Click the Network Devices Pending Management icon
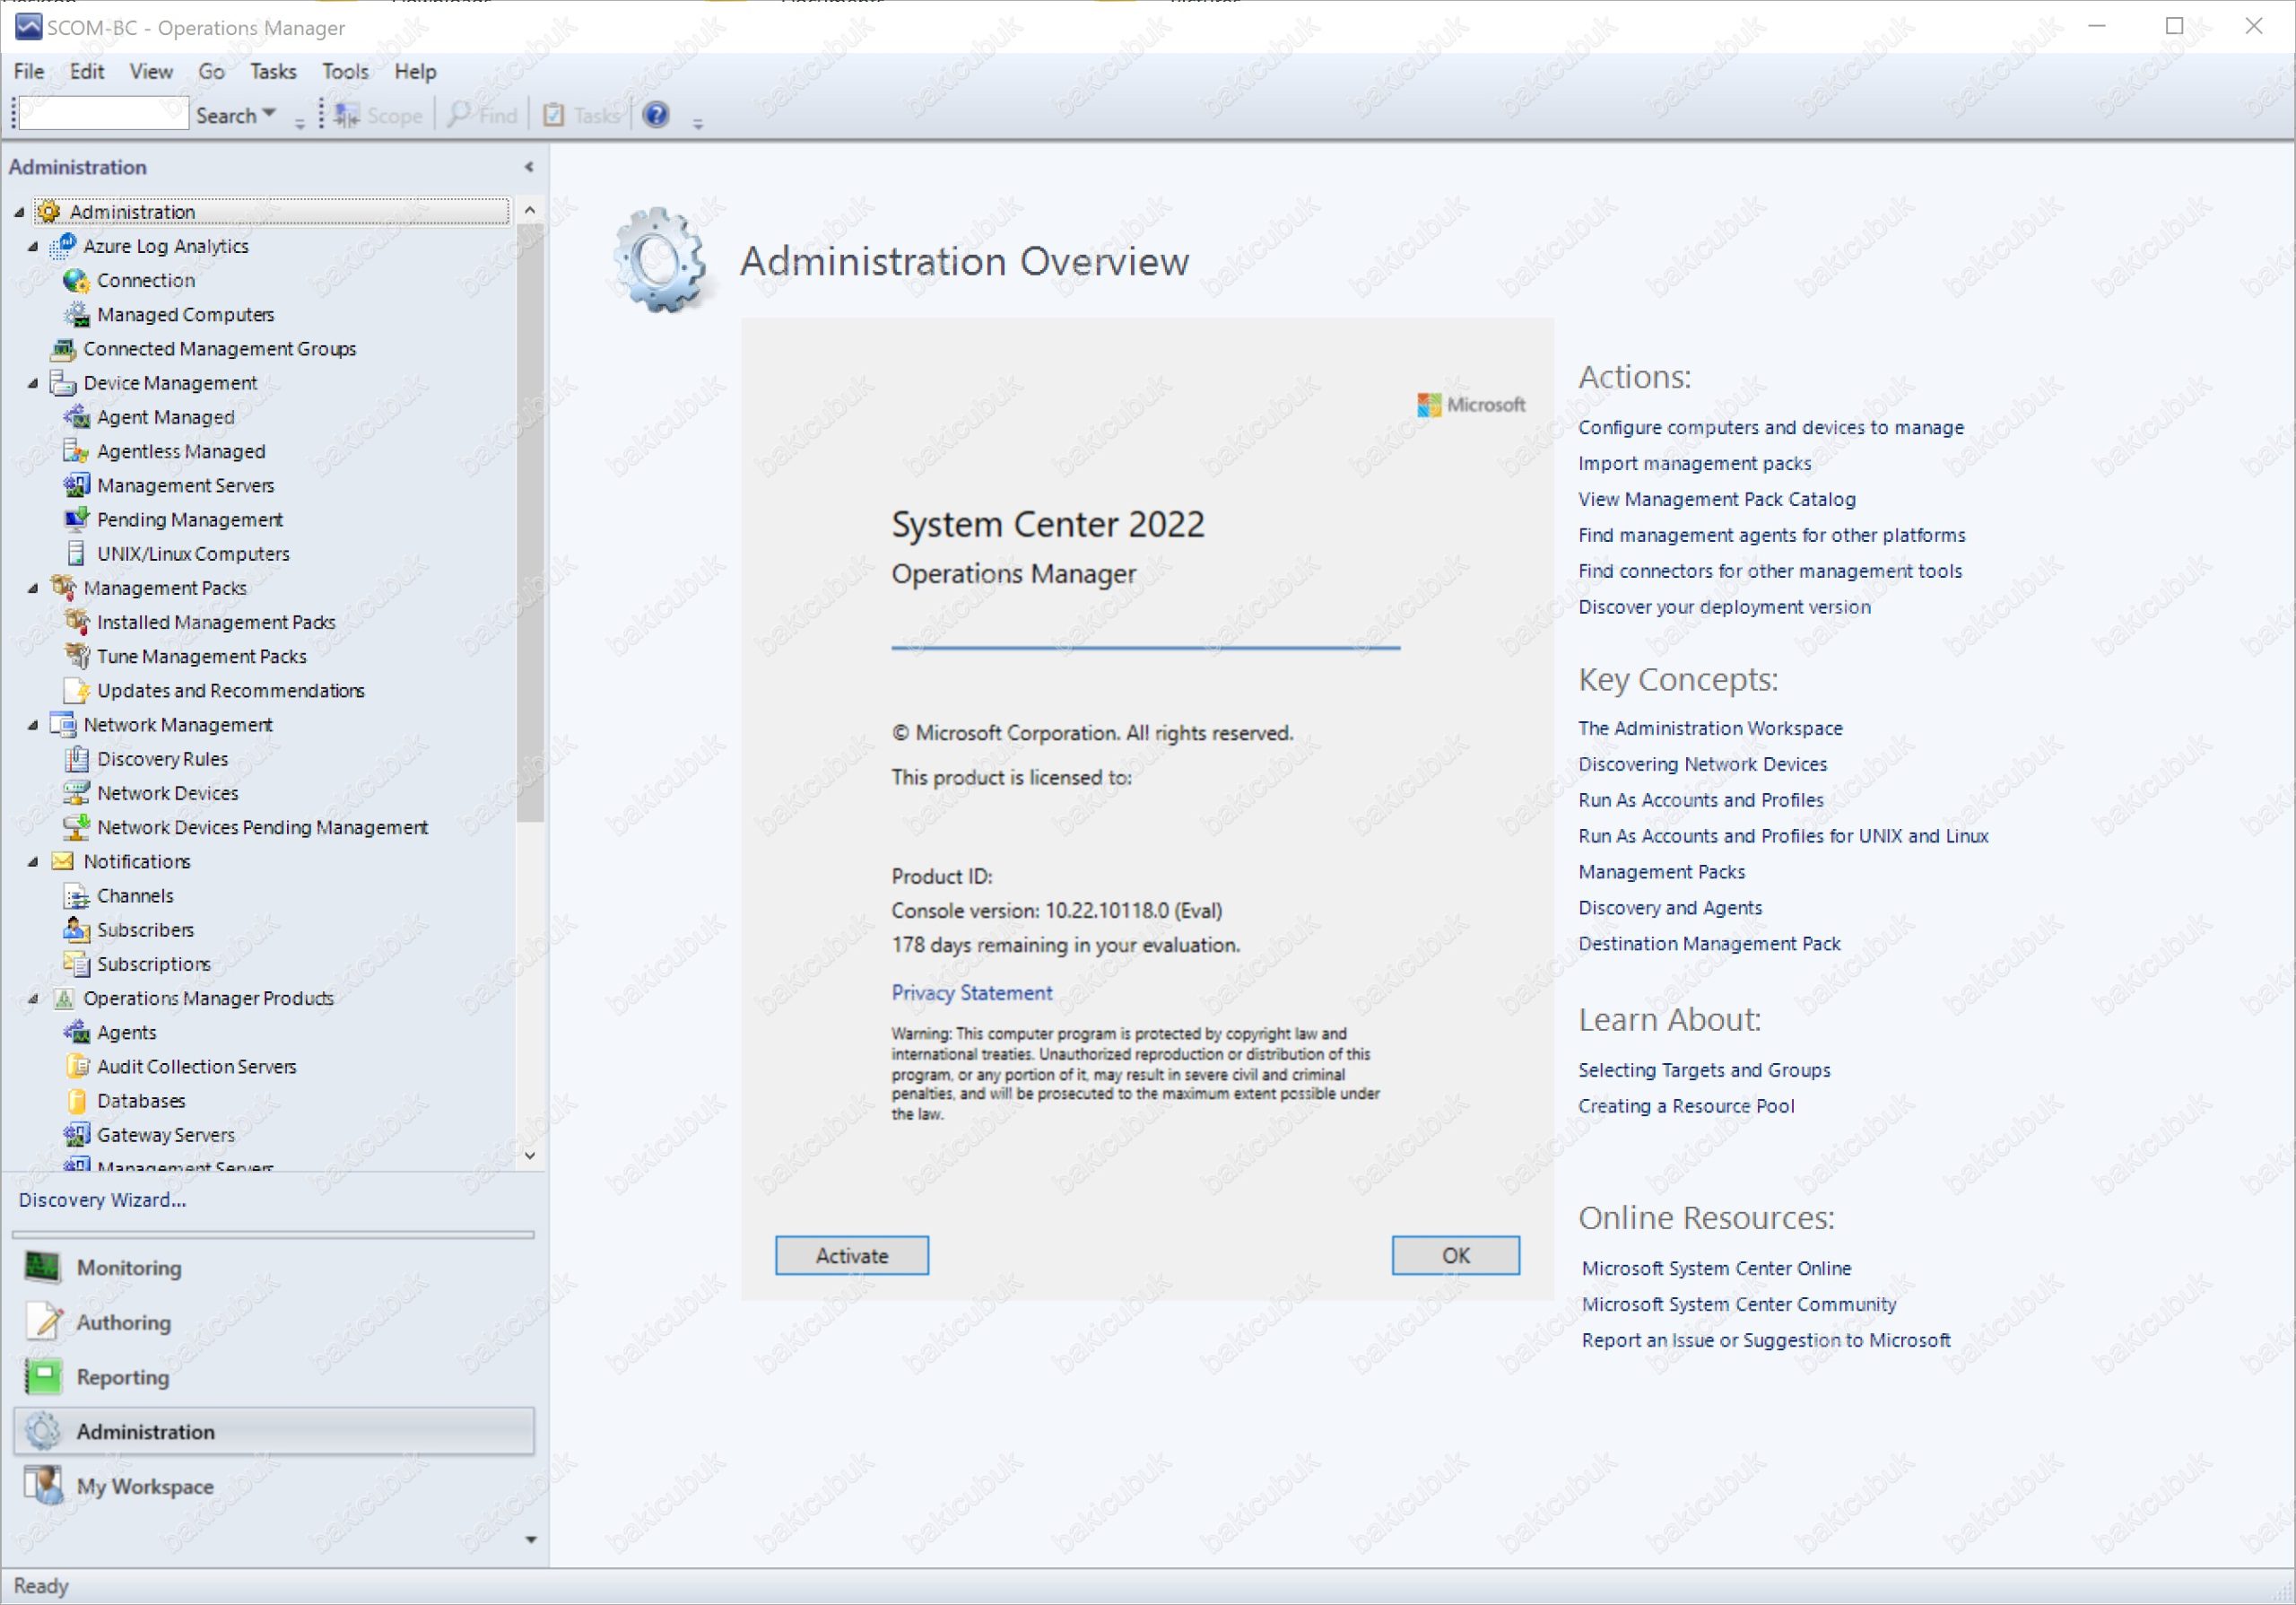 pyautogui.click(x=76, y=827)
